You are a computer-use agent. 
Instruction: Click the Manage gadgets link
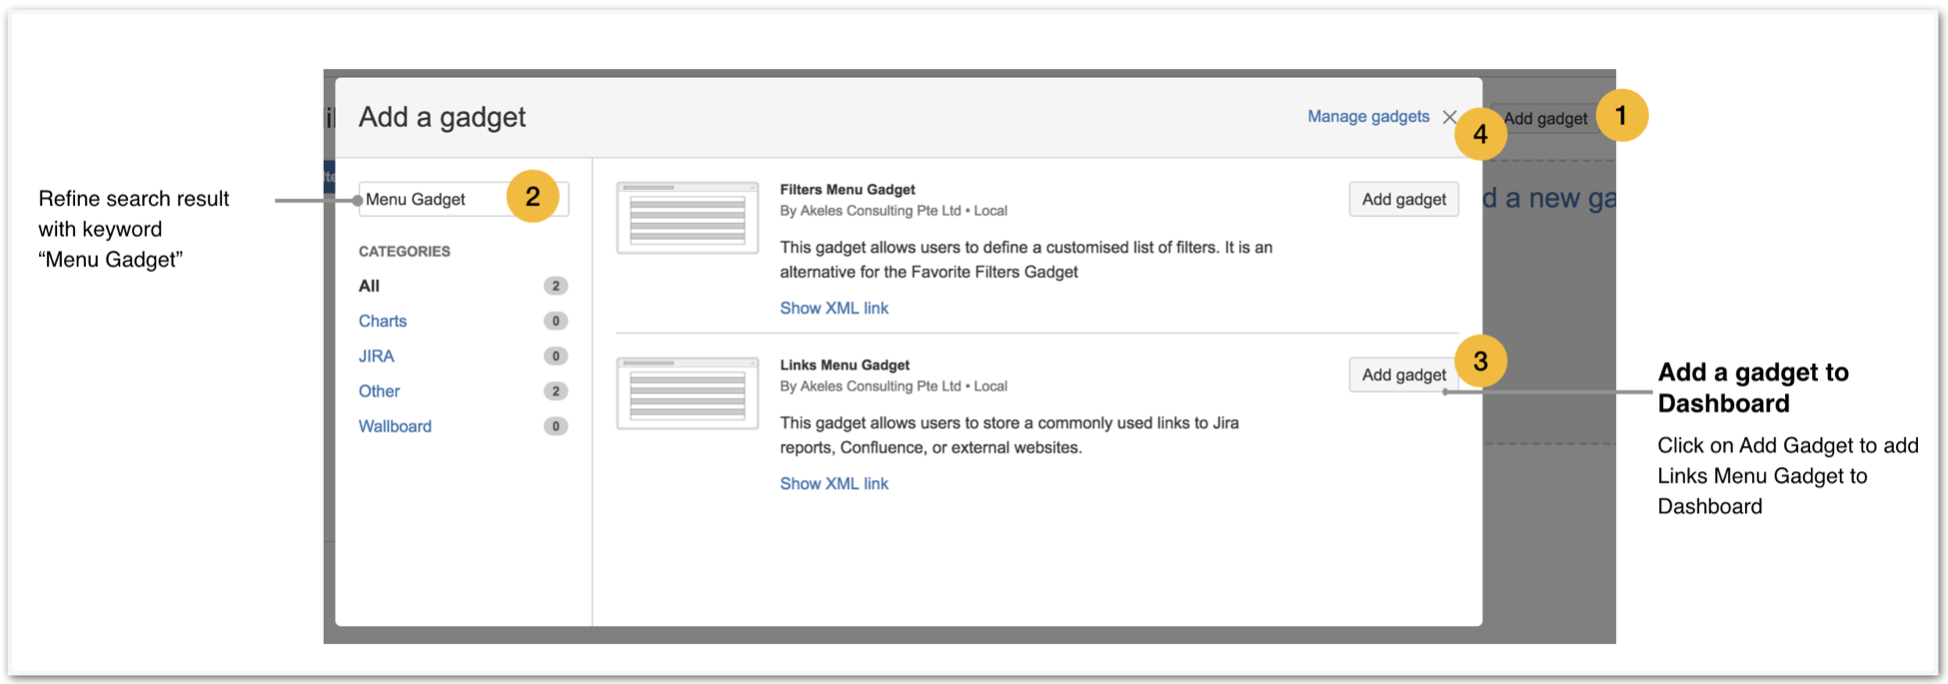1368,117
